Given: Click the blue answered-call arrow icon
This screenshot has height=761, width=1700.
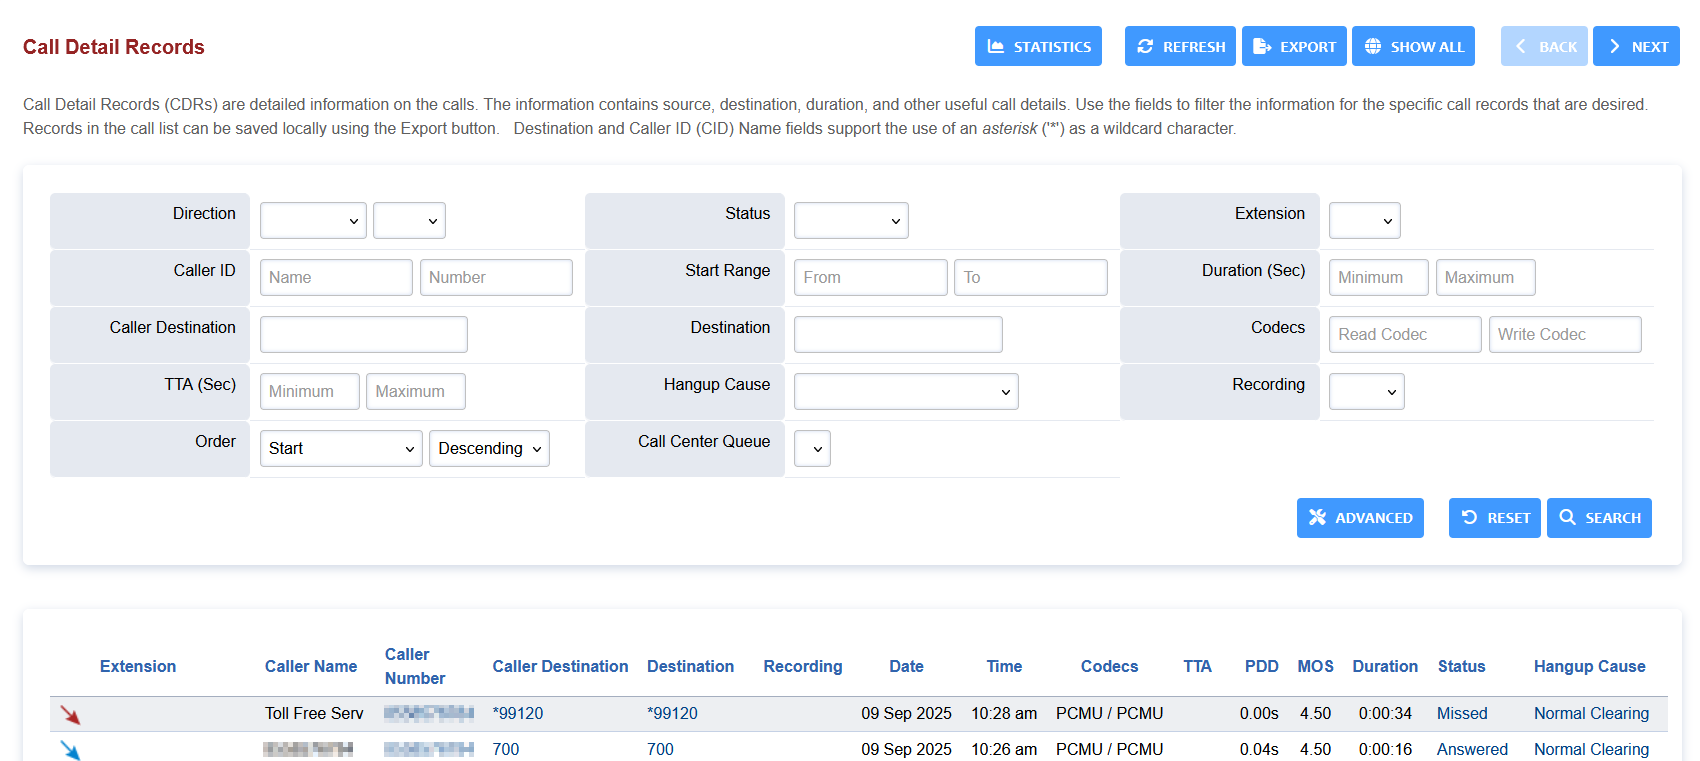Looking at the screenshot, I should click(70, 750).
